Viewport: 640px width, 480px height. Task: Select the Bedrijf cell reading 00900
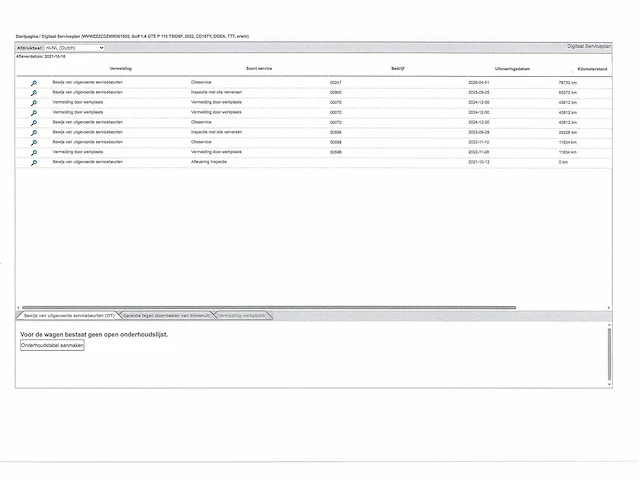pos(336,93)
